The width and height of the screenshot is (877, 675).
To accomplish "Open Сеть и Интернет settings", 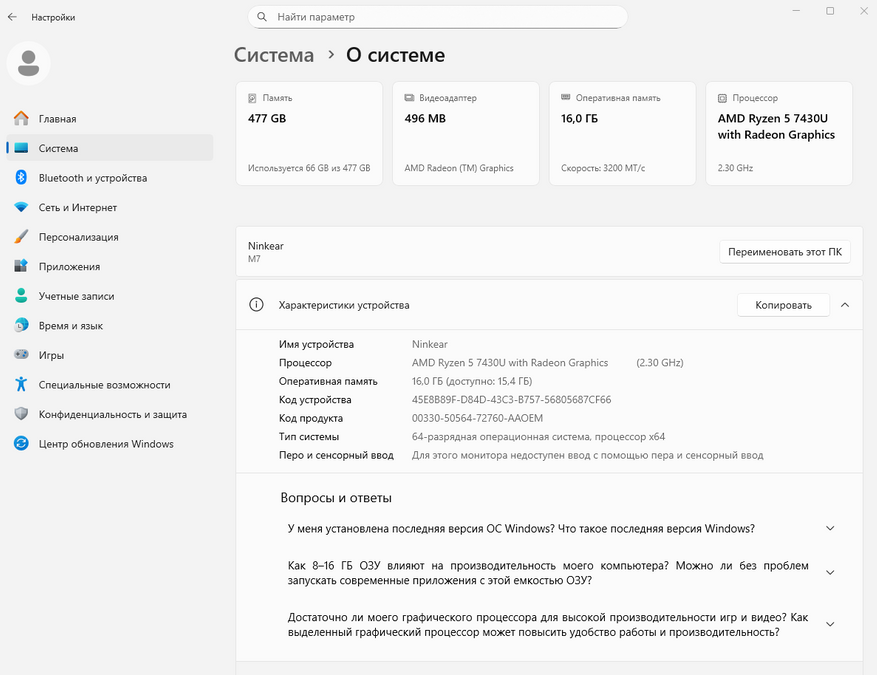I will [x=78, y=208].
